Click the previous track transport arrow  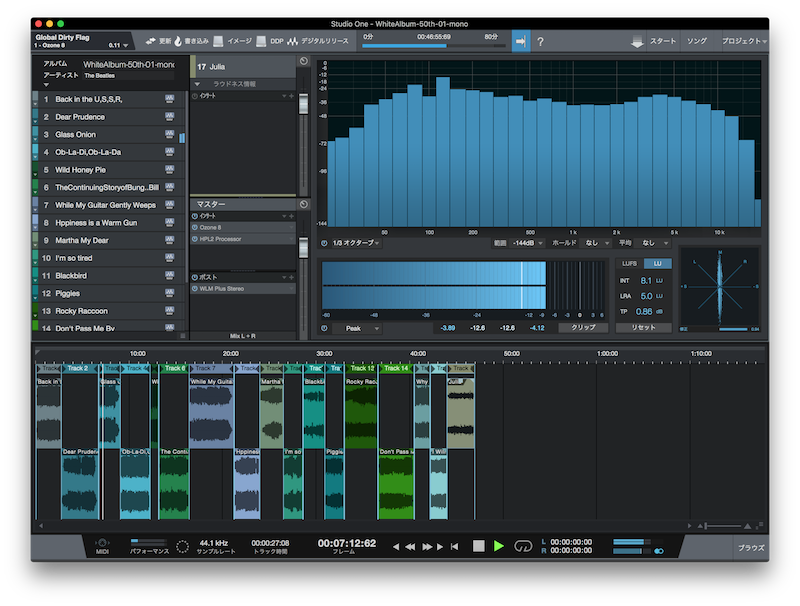pyautogui.click(x=396, y=547)
